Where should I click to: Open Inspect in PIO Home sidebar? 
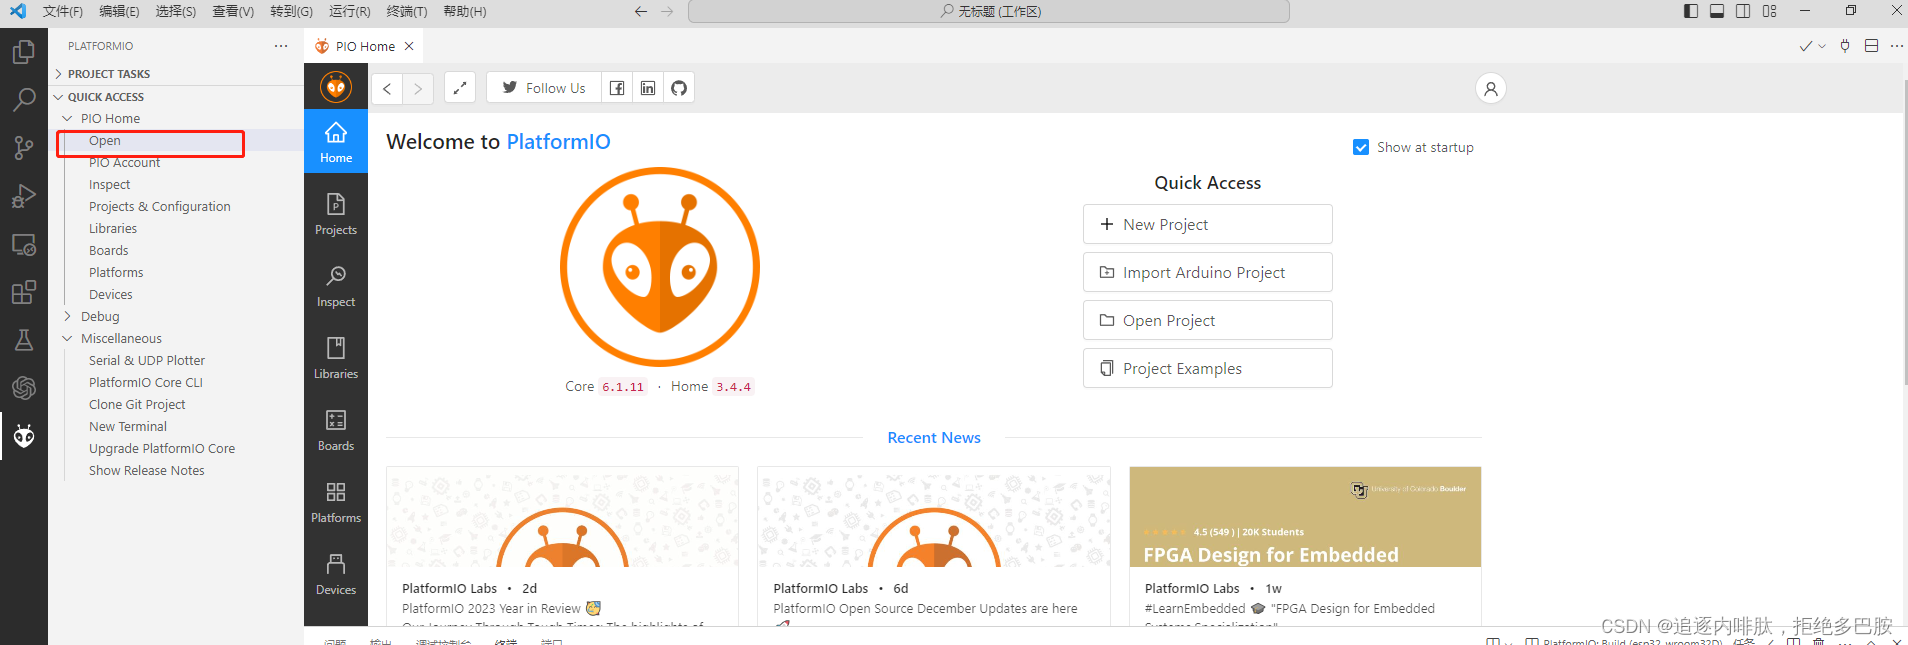point(336,286)
